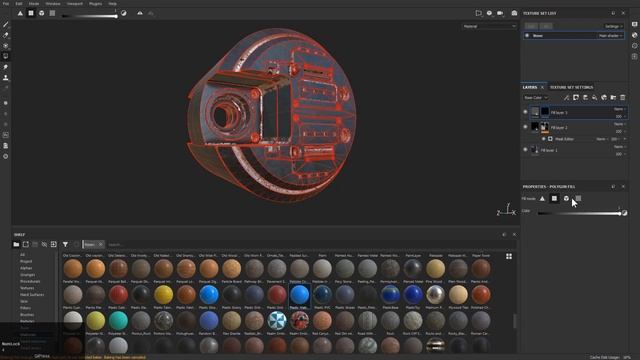Select the Eraser tool in left toolbar

[x=6, y=35]
